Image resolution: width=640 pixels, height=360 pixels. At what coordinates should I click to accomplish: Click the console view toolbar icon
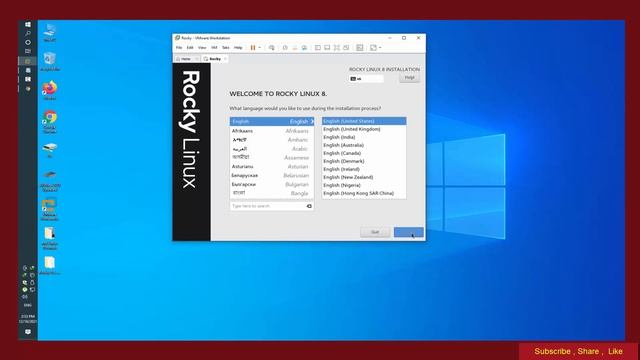pyautogui.click(x=360, y=48)
